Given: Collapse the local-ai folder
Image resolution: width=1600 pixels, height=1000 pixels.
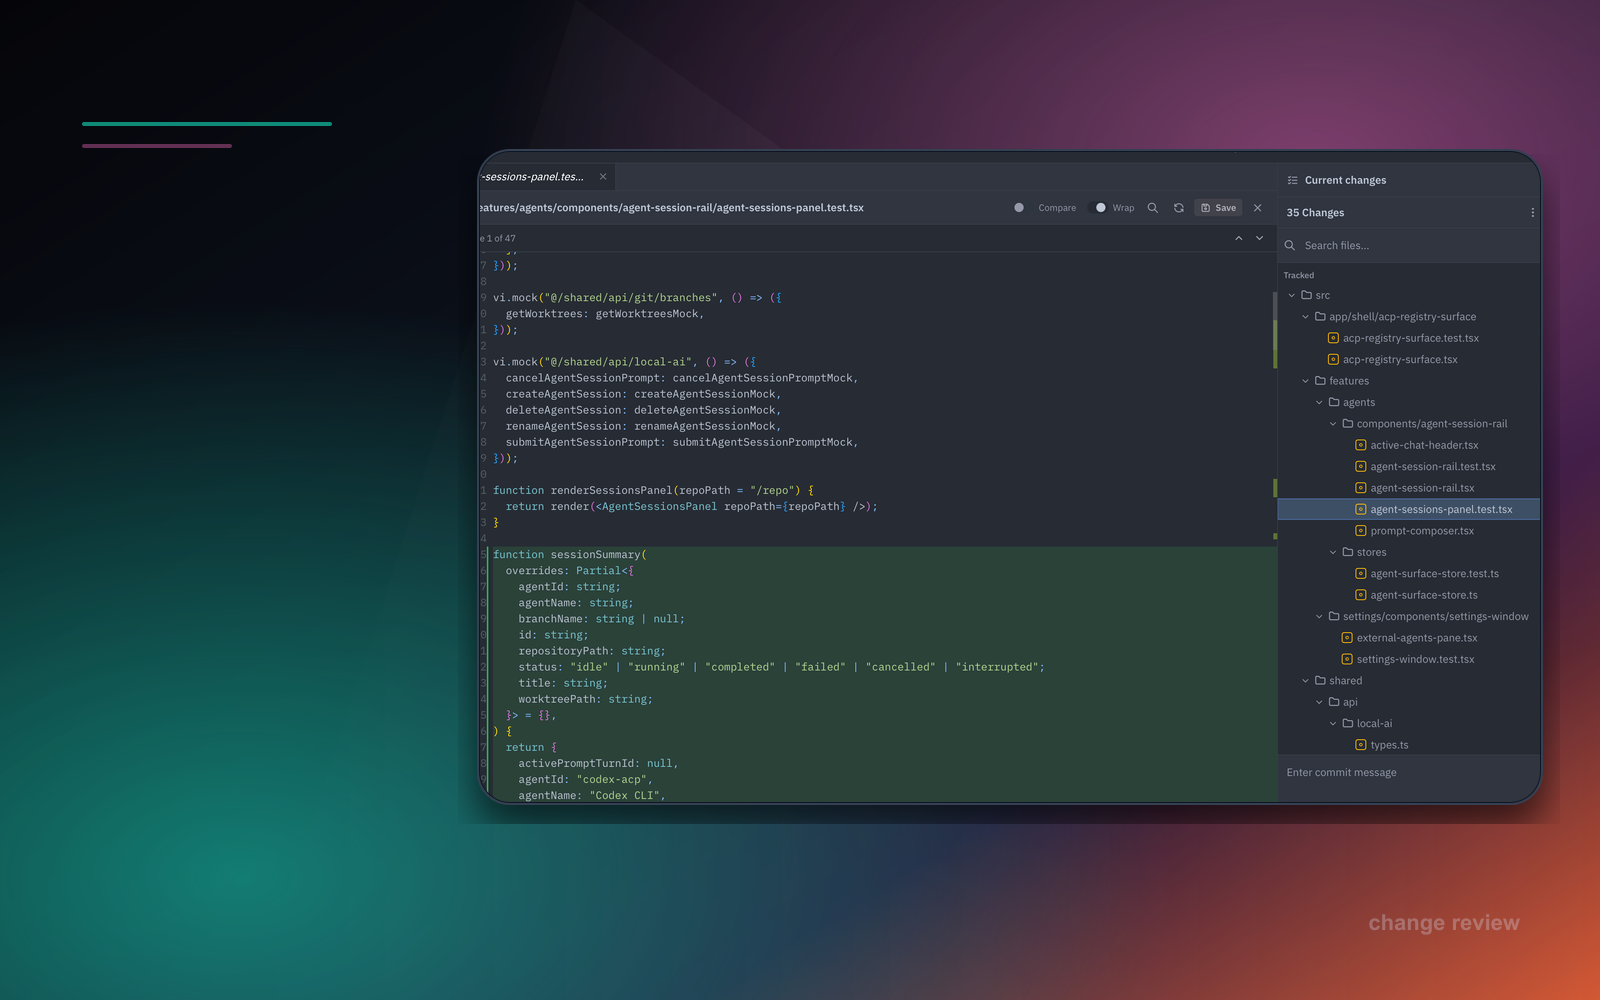Looking at the screenshot, I should [x=1334, y=724].
